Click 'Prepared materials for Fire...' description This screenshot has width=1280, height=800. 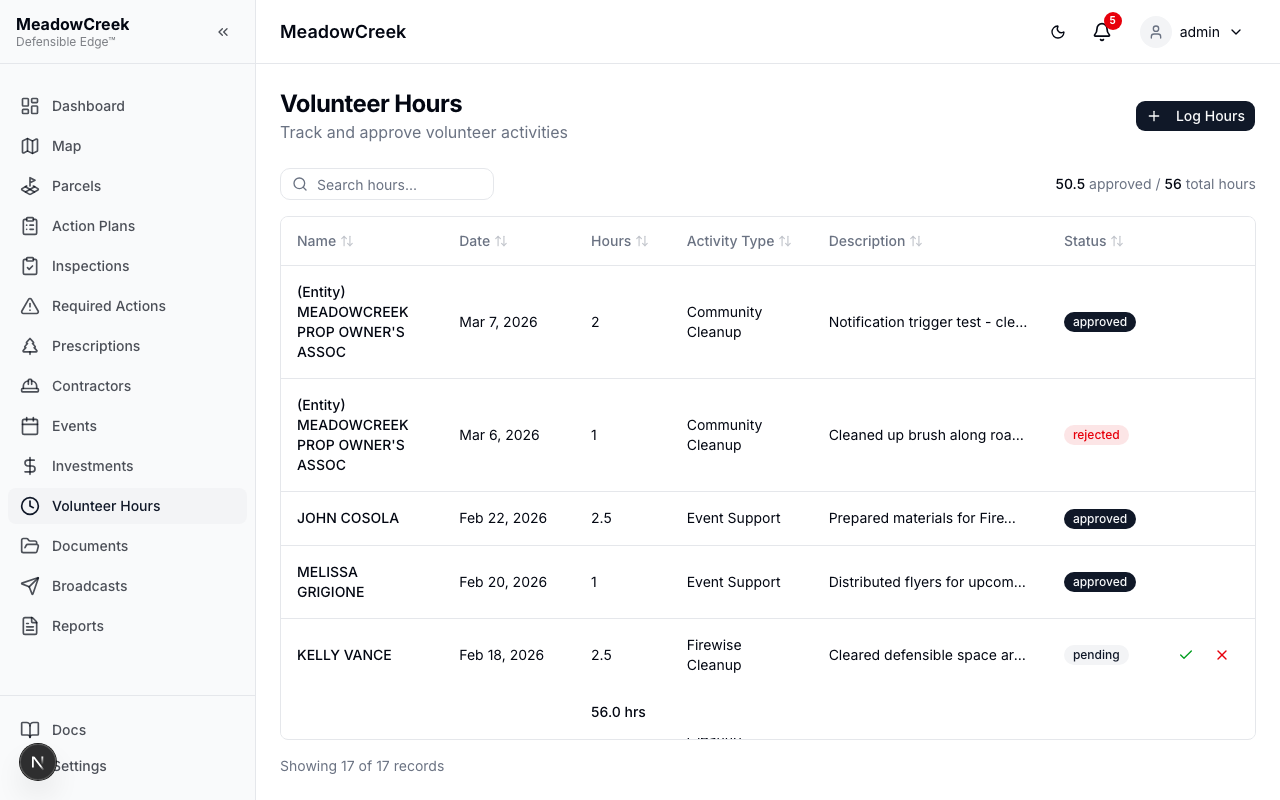tap(922, 518)
